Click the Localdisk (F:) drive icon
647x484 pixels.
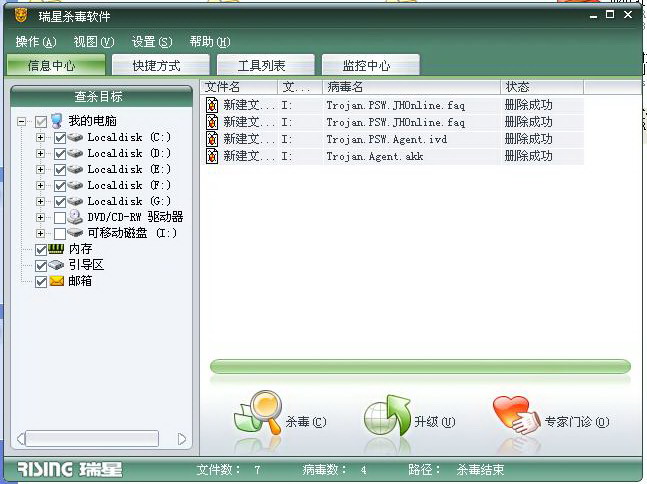(x=75, y=185)
